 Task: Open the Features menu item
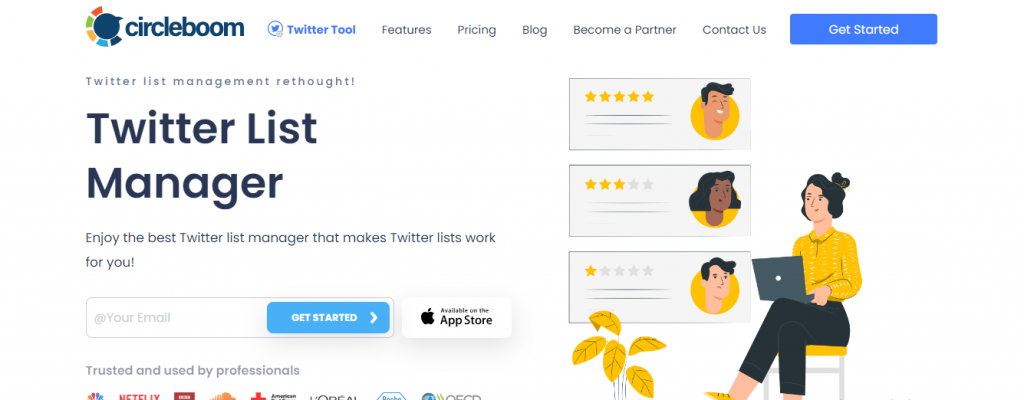(406, 30)
